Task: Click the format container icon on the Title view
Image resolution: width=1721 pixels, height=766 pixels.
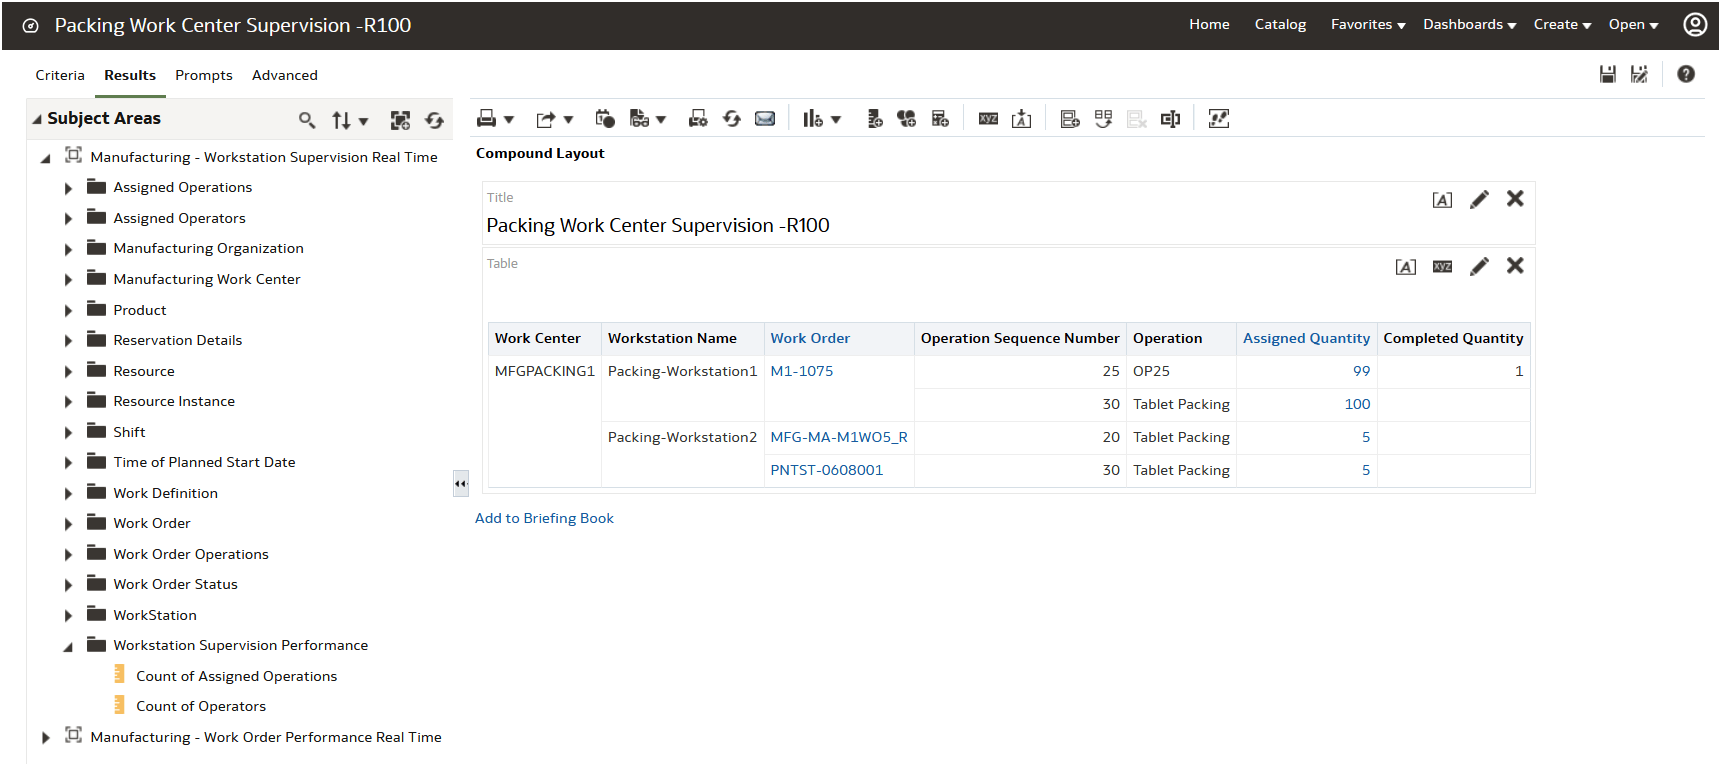Action: pos(1442,200)
